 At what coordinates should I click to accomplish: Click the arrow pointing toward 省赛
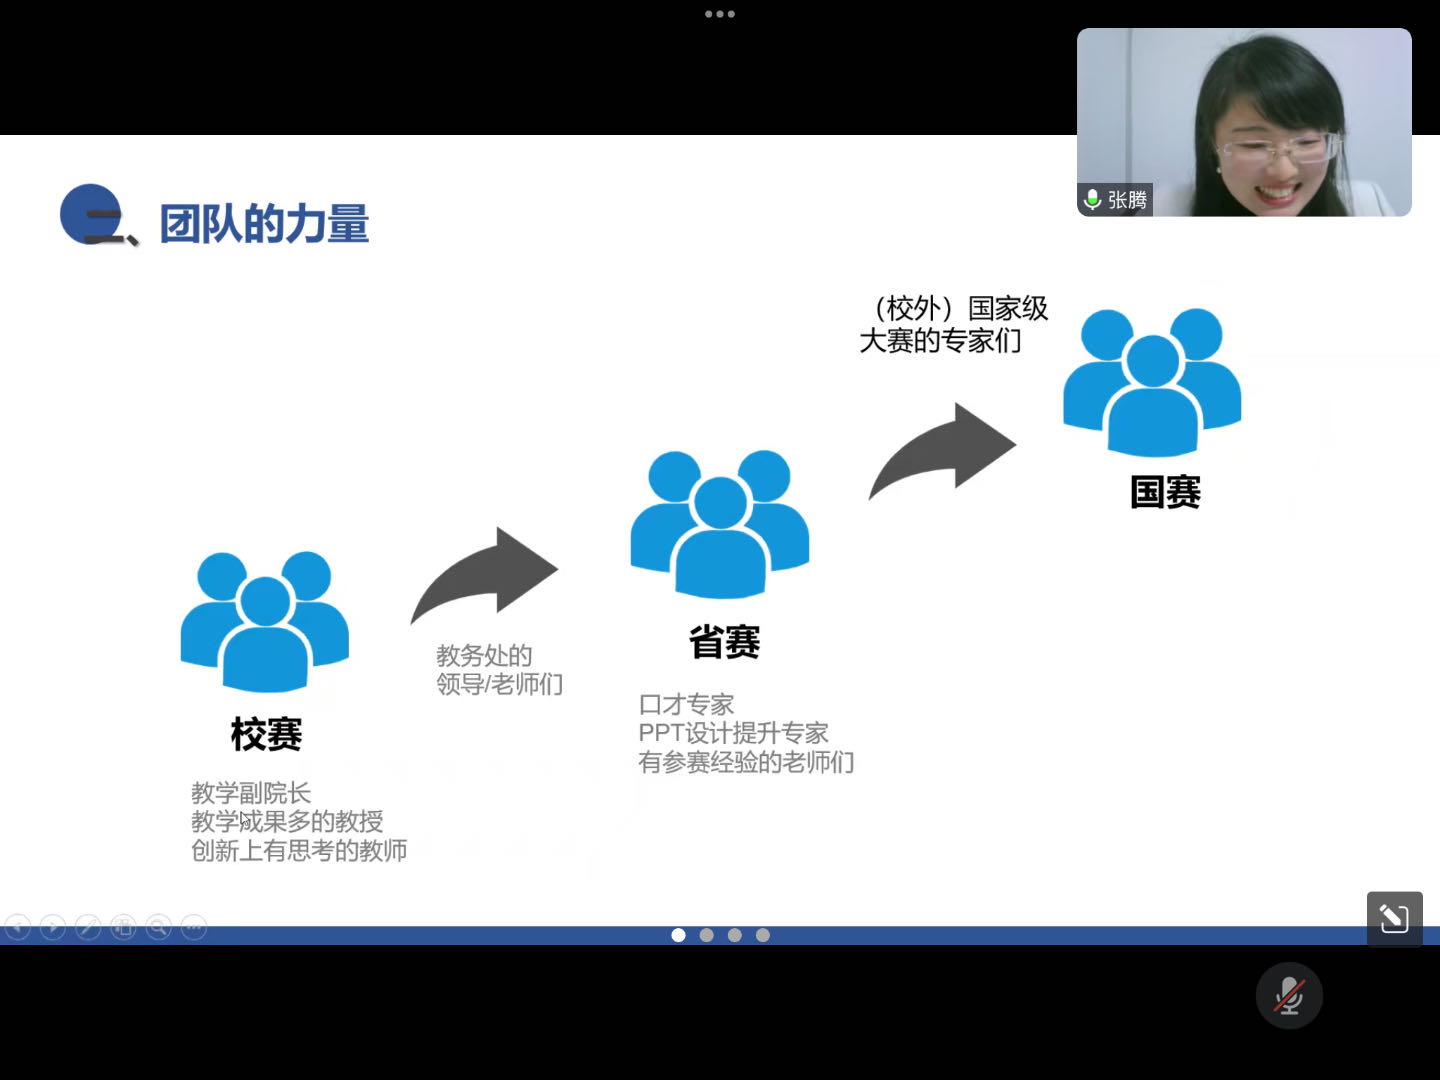(485, 575)
